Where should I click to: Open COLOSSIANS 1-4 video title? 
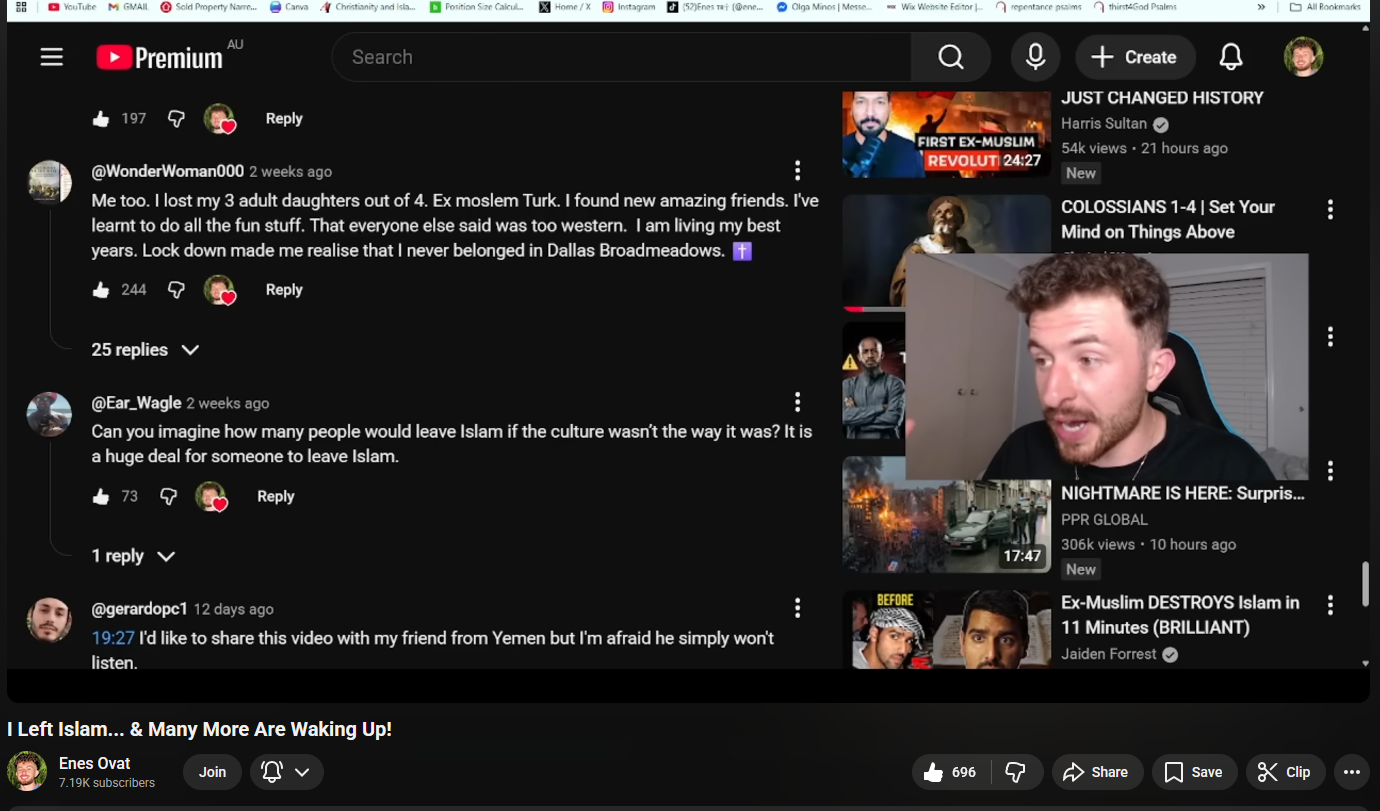coord(1168,219)
